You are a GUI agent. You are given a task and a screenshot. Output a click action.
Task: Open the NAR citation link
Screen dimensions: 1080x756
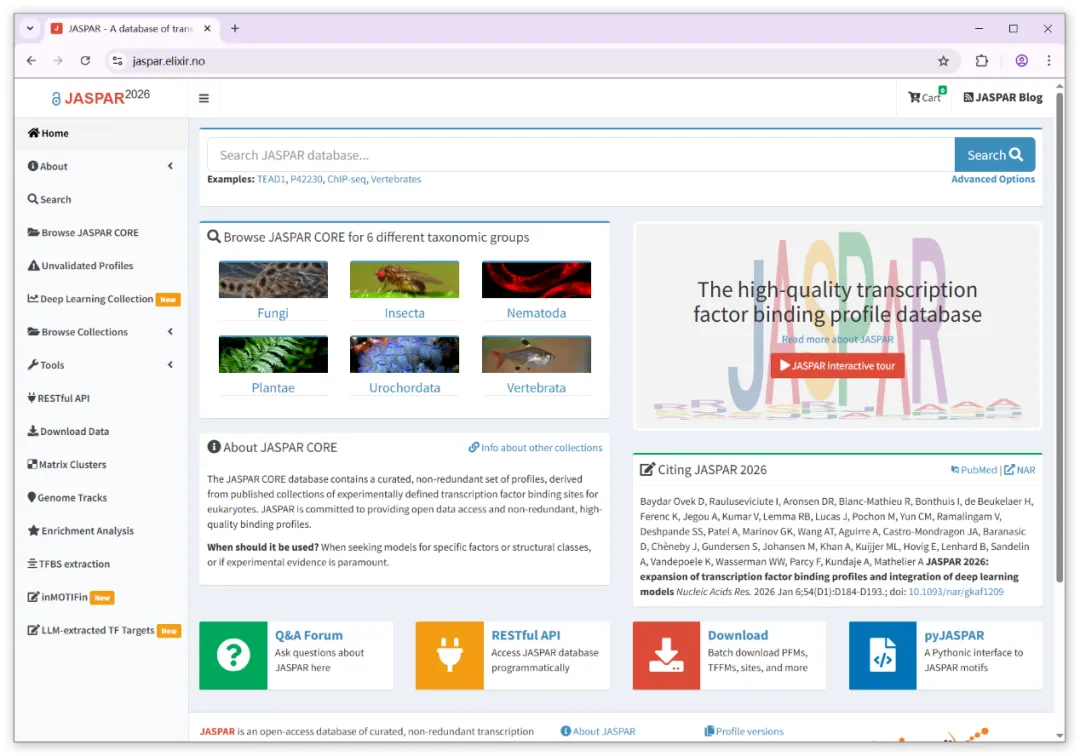pyautogui.click(x=1019, y=470)
